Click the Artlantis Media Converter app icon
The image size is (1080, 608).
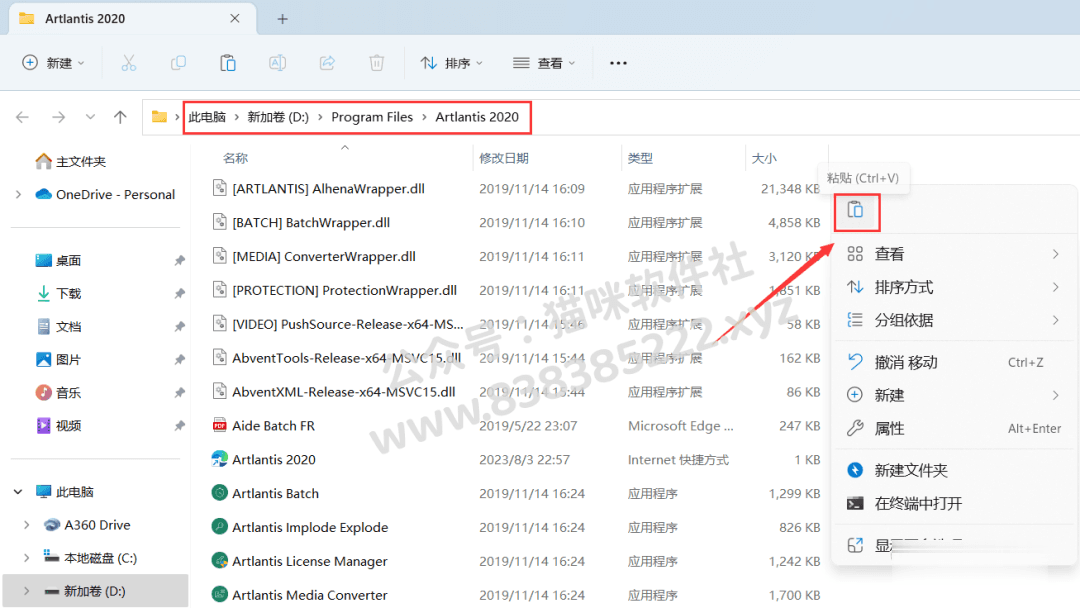tap(220, 594)
